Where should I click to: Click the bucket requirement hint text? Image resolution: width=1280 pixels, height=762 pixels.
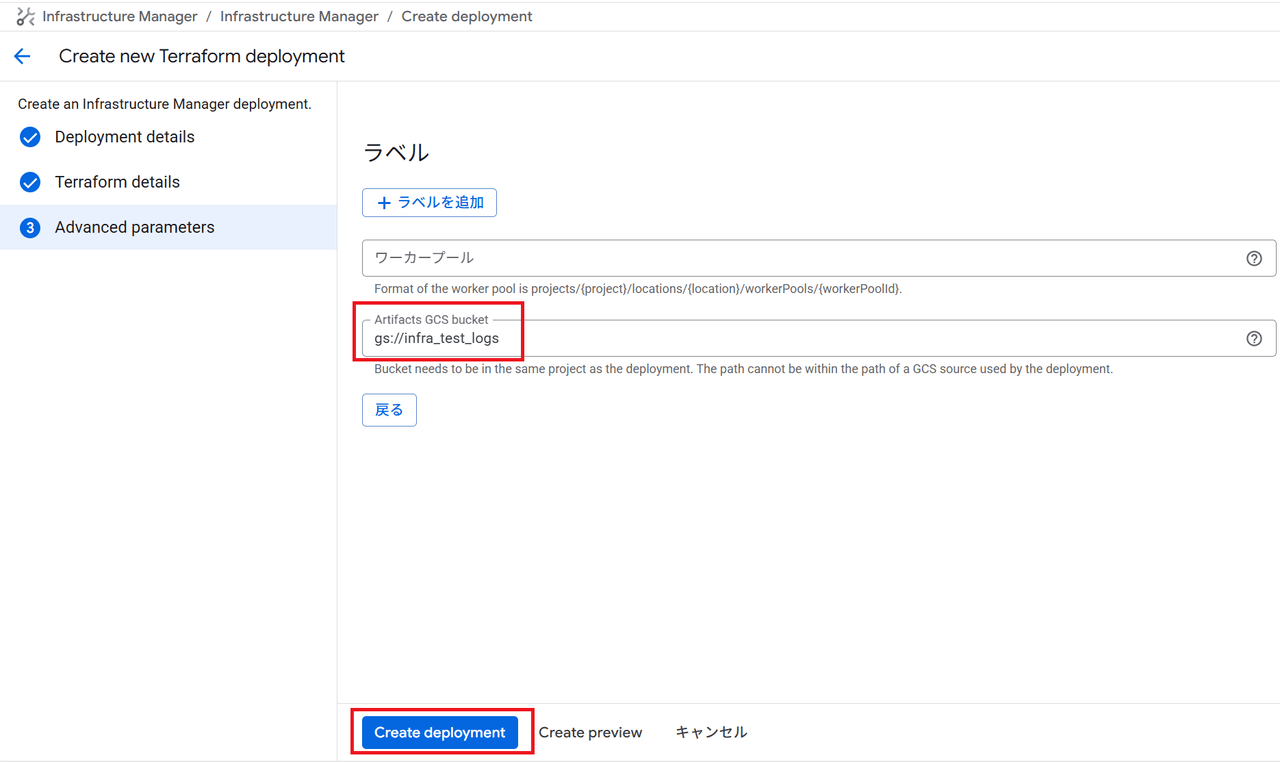click(743, 369)
